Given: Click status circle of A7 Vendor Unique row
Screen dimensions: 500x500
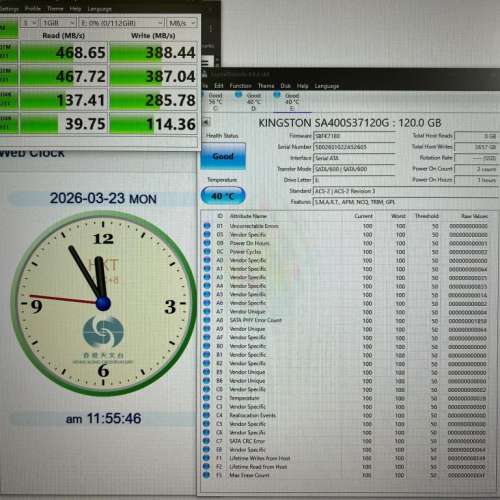Looking at the screenshot, I should pyautogui.click(x=207, y=311).
